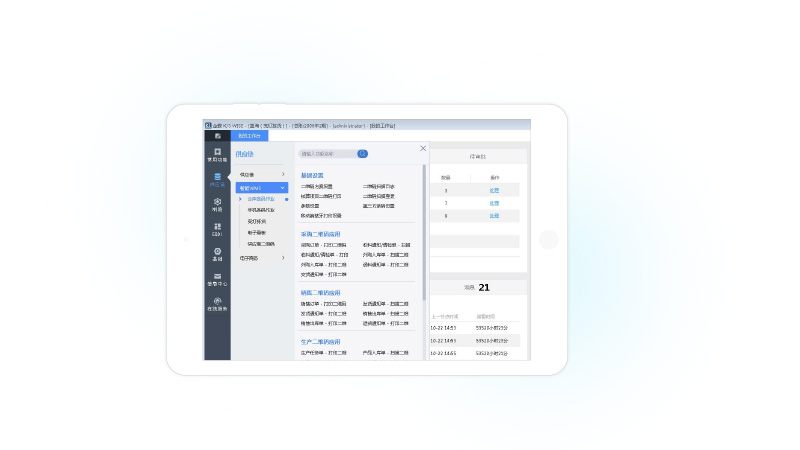
Task: Select the 手机条码作业 tree item
Action: tap(261, 210)
